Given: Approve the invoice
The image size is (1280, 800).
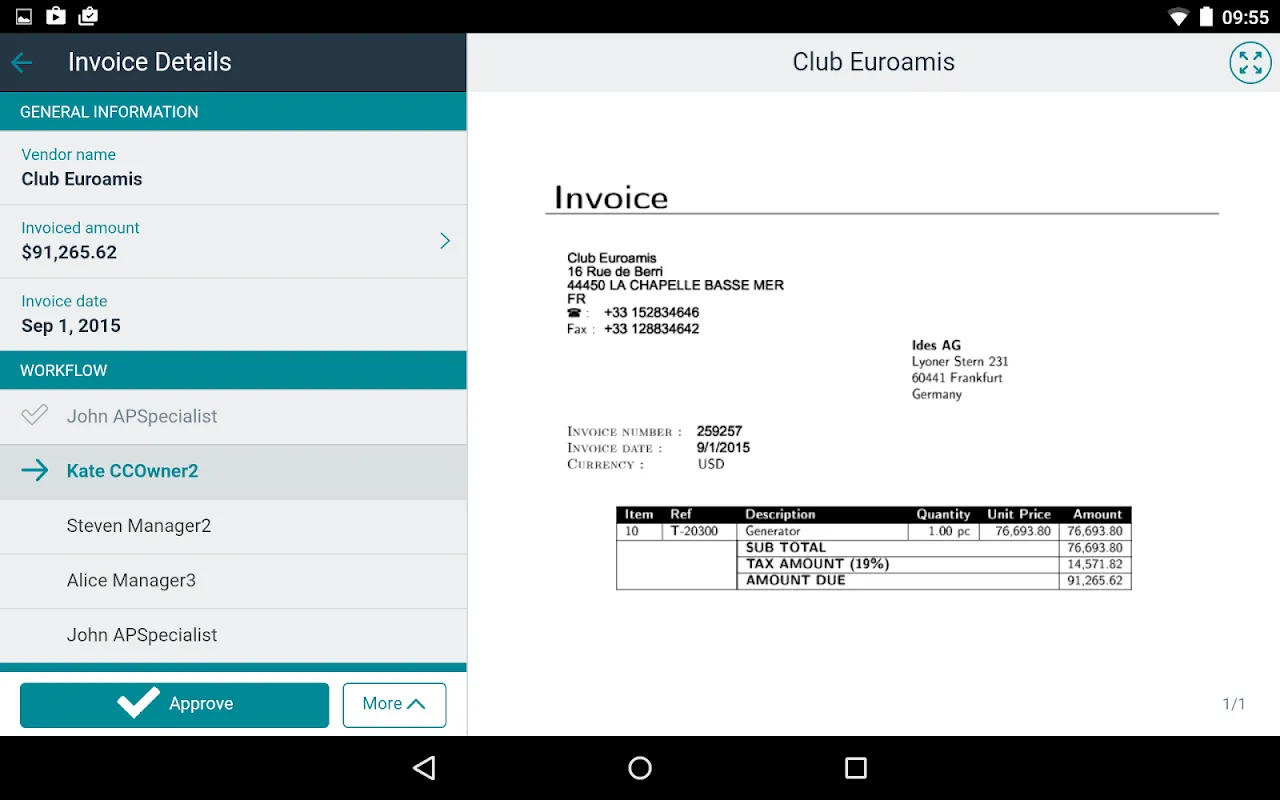Looking at the screenshot, I should coord(174,704).
